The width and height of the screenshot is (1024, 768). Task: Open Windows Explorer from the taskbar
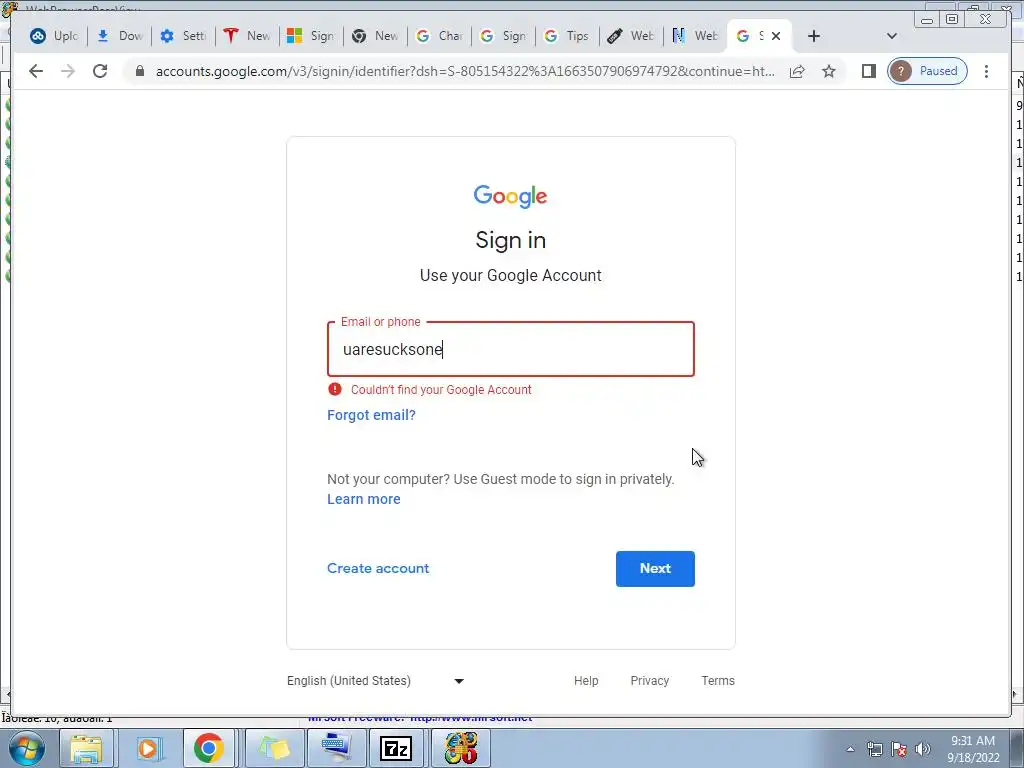(x=86, y=748)
